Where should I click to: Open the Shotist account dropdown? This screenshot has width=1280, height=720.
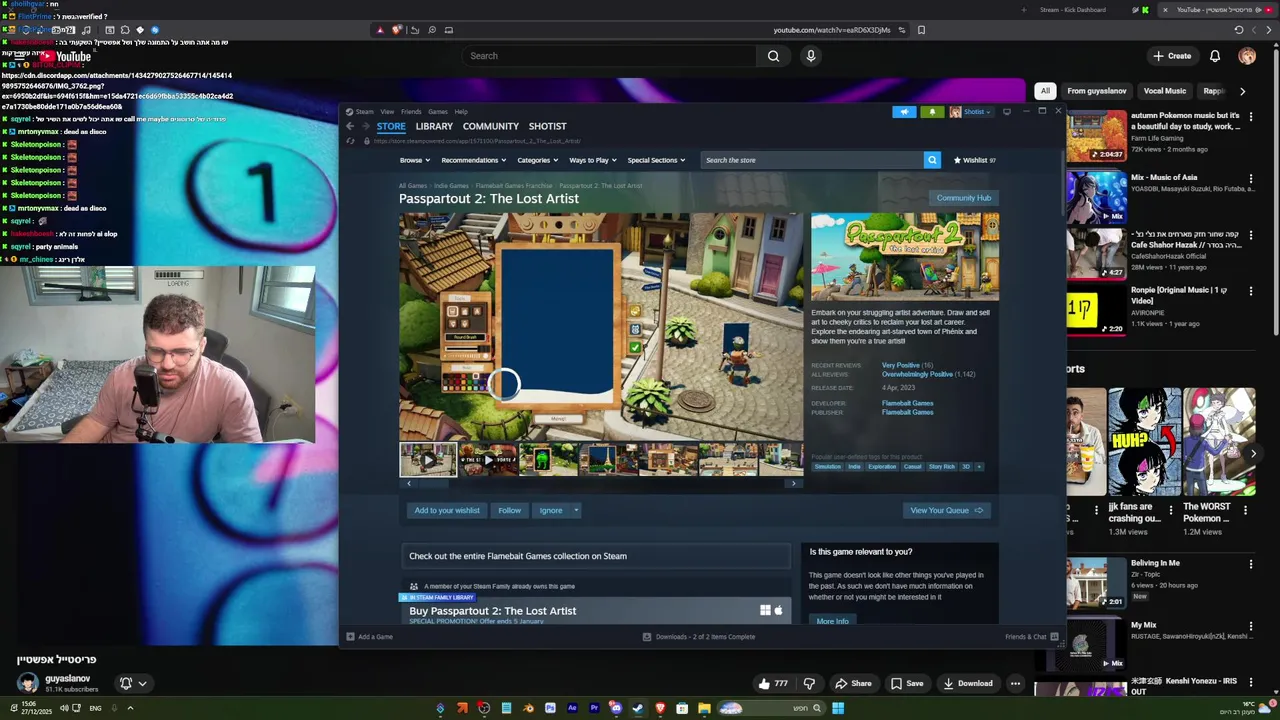point(971,112)
